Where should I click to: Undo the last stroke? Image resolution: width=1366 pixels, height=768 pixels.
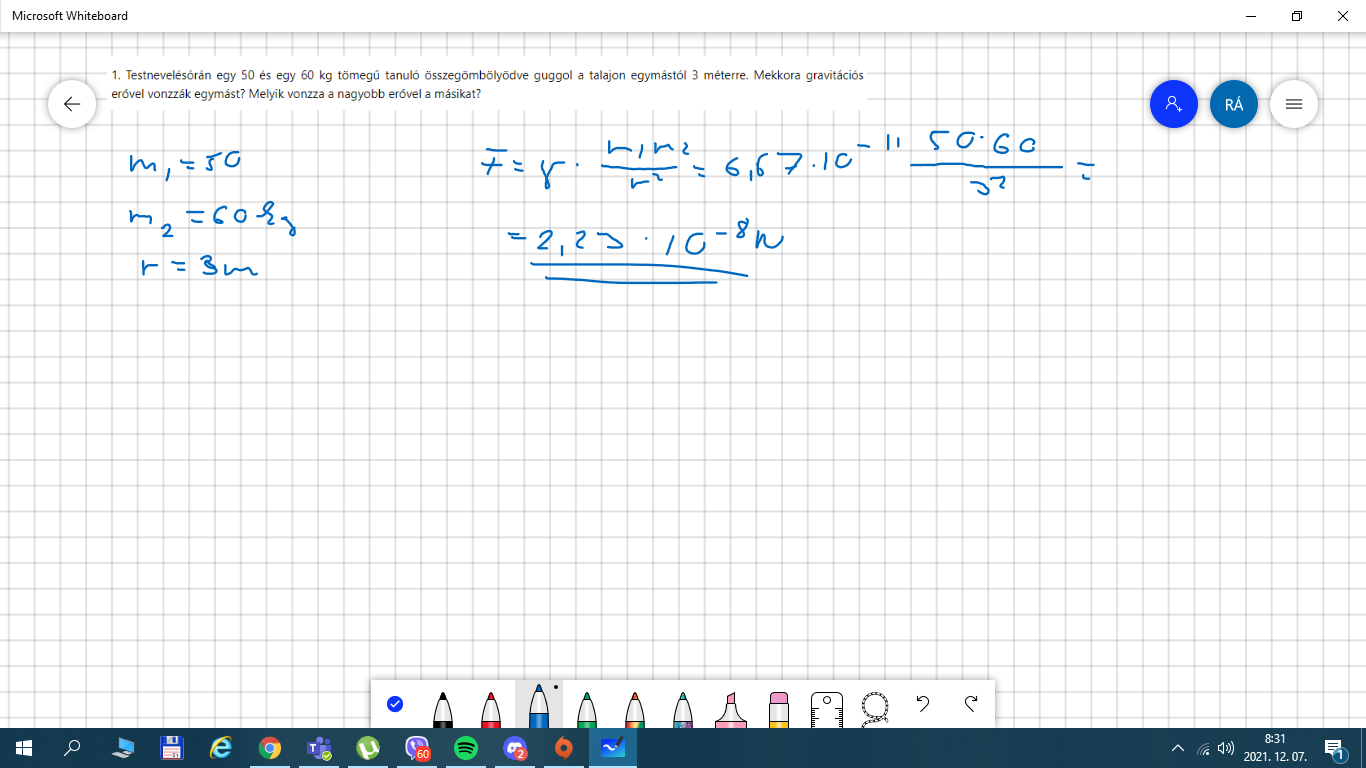coord(923,704)
